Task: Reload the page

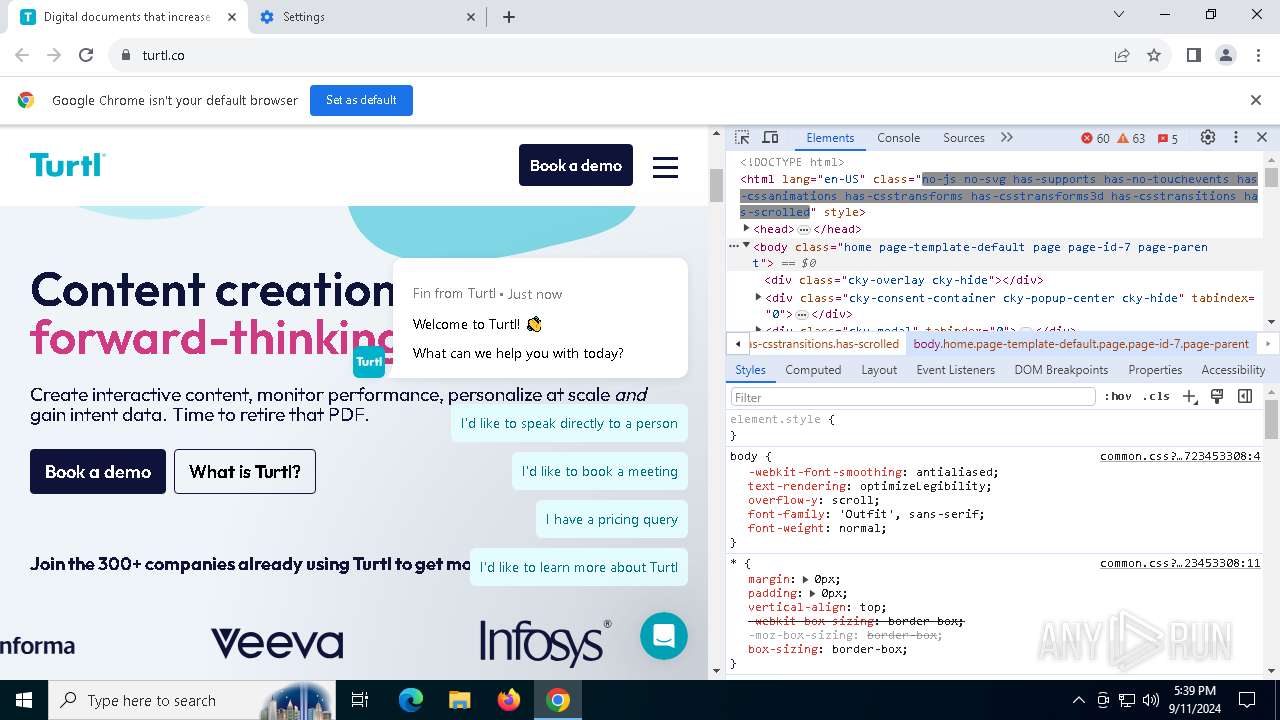Action: click(86, 55)
